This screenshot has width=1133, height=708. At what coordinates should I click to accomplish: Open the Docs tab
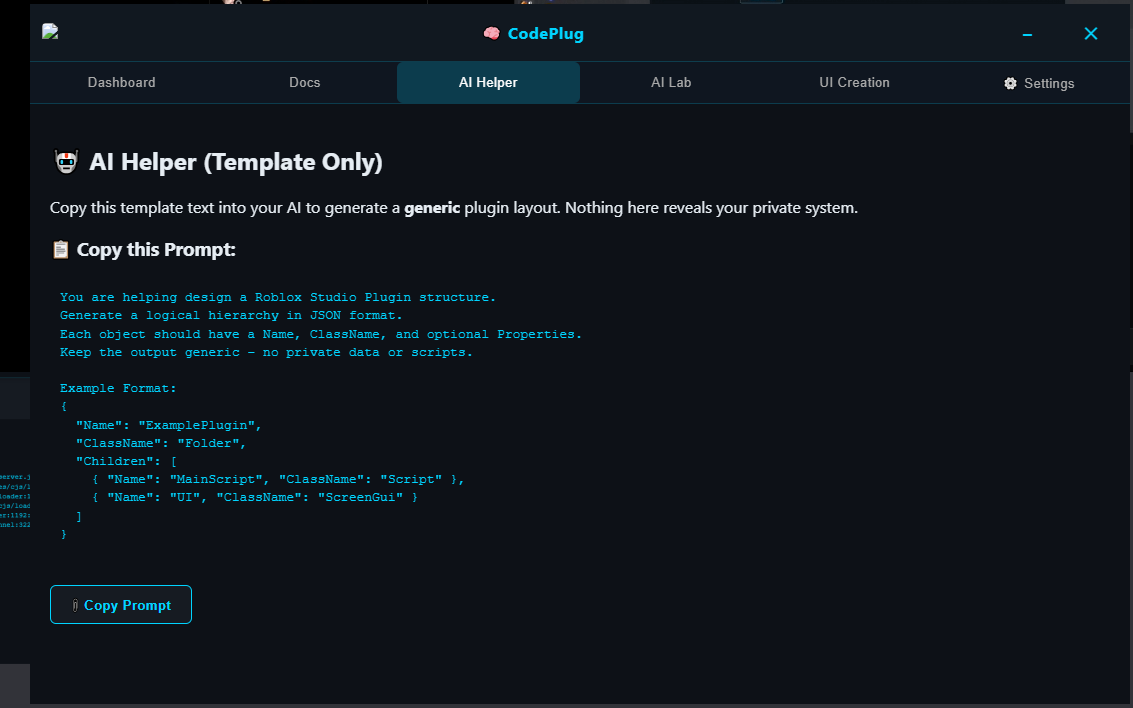(x=304, y=82)
